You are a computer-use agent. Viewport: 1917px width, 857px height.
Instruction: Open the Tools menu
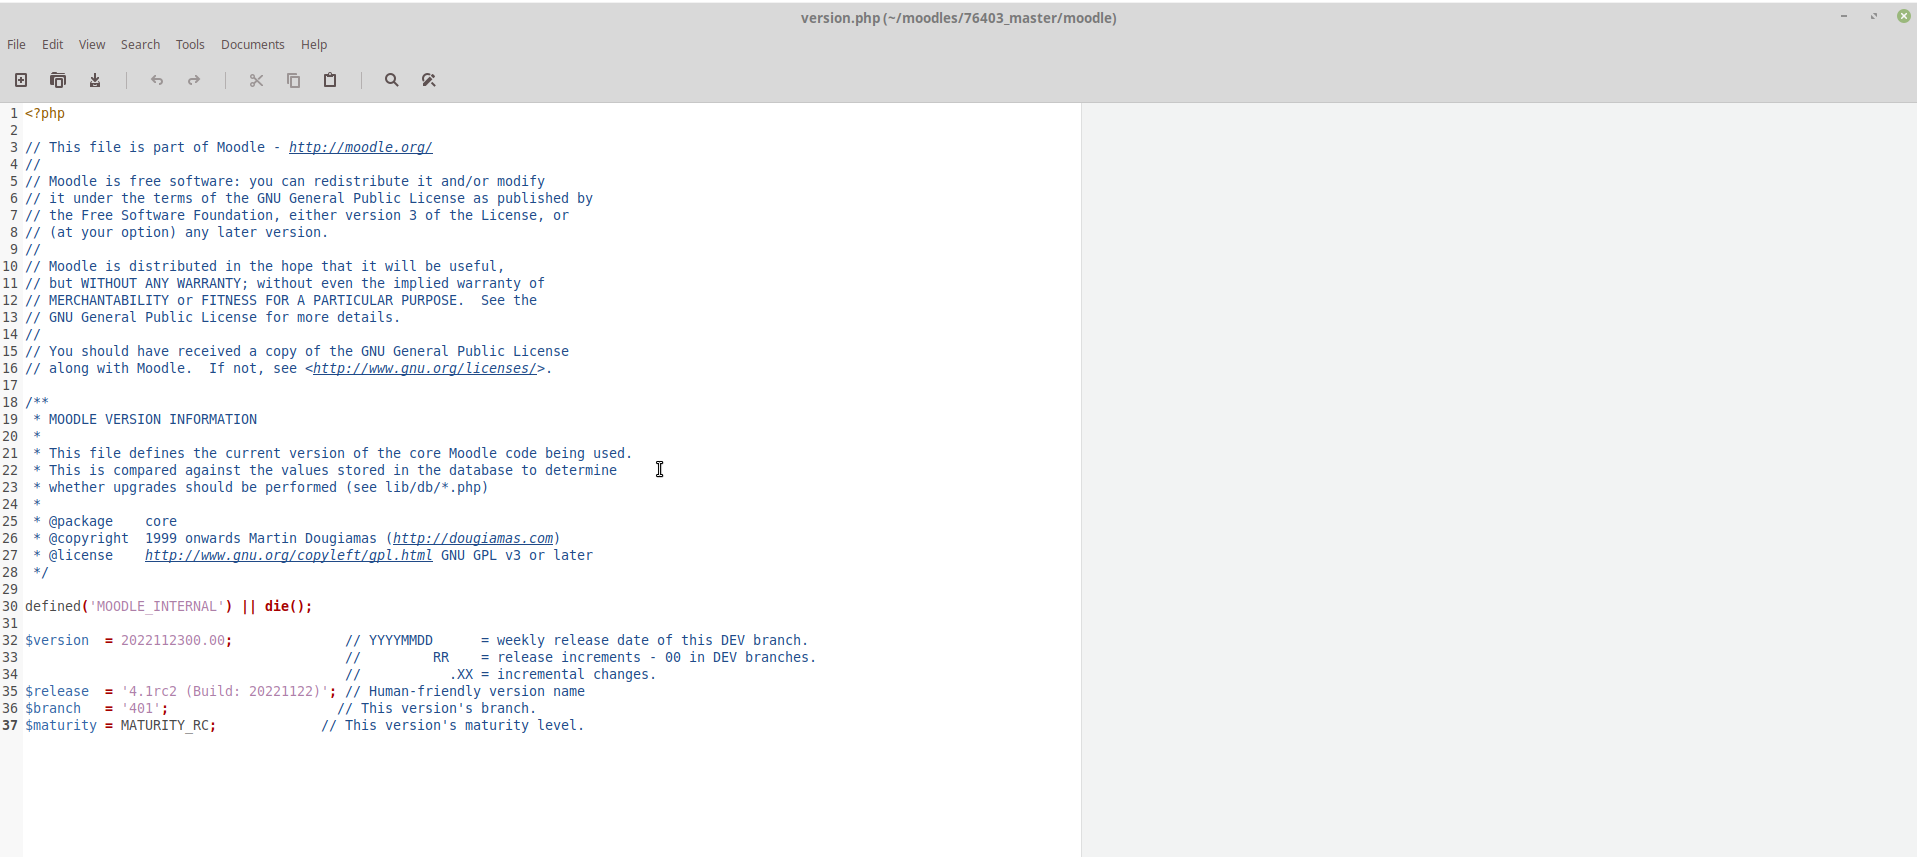[190, 45]
